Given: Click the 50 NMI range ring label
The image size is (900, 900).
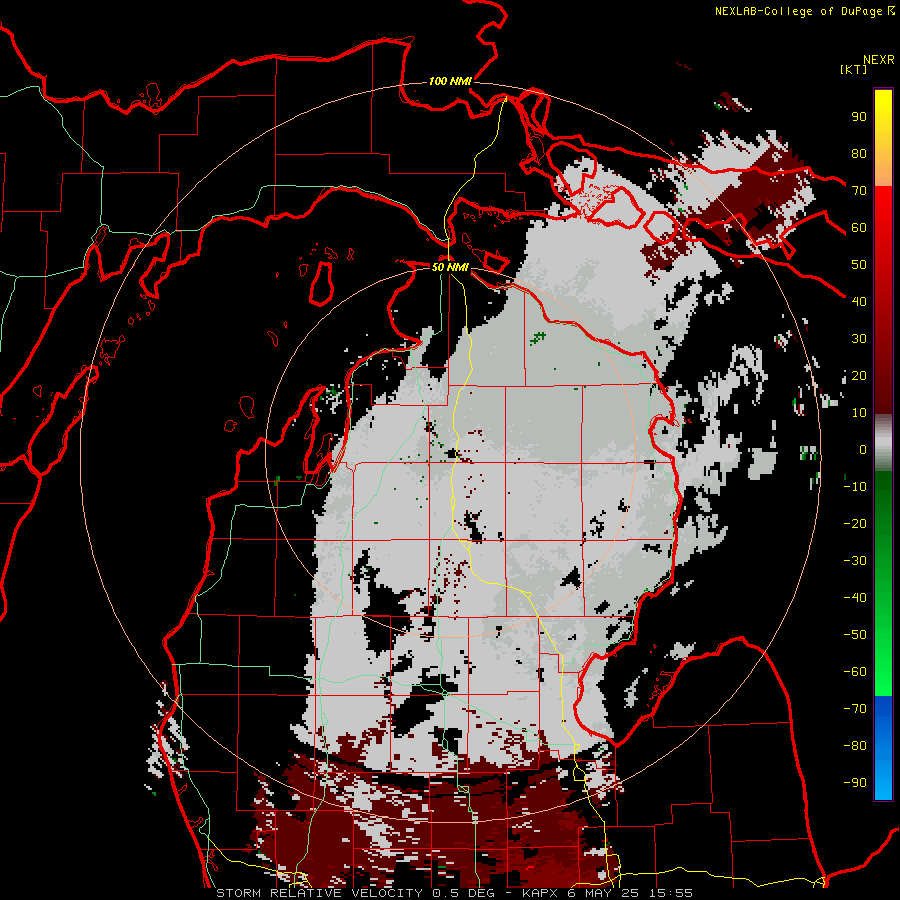Looking at the screenshot, I should click(450, 267).
